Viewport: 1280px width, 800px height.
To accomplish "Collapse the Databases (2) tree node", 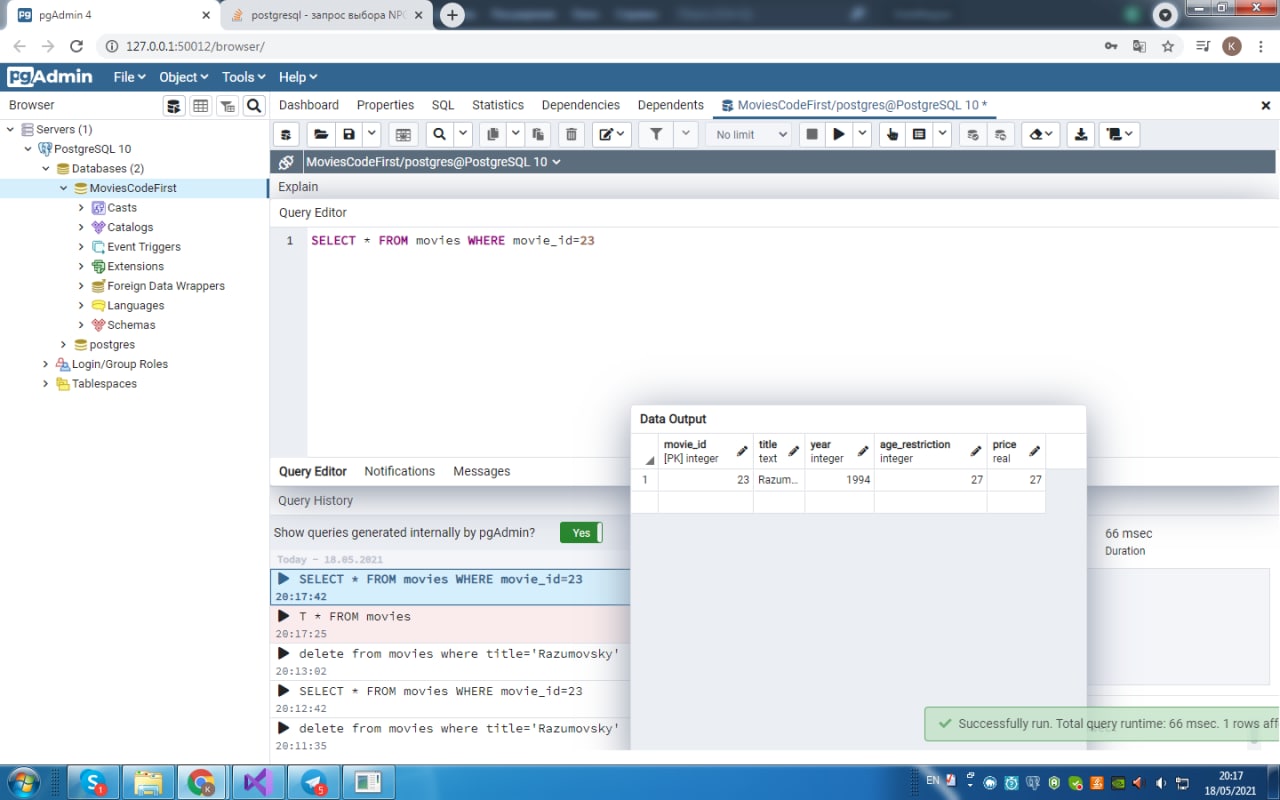I will 46,168.
